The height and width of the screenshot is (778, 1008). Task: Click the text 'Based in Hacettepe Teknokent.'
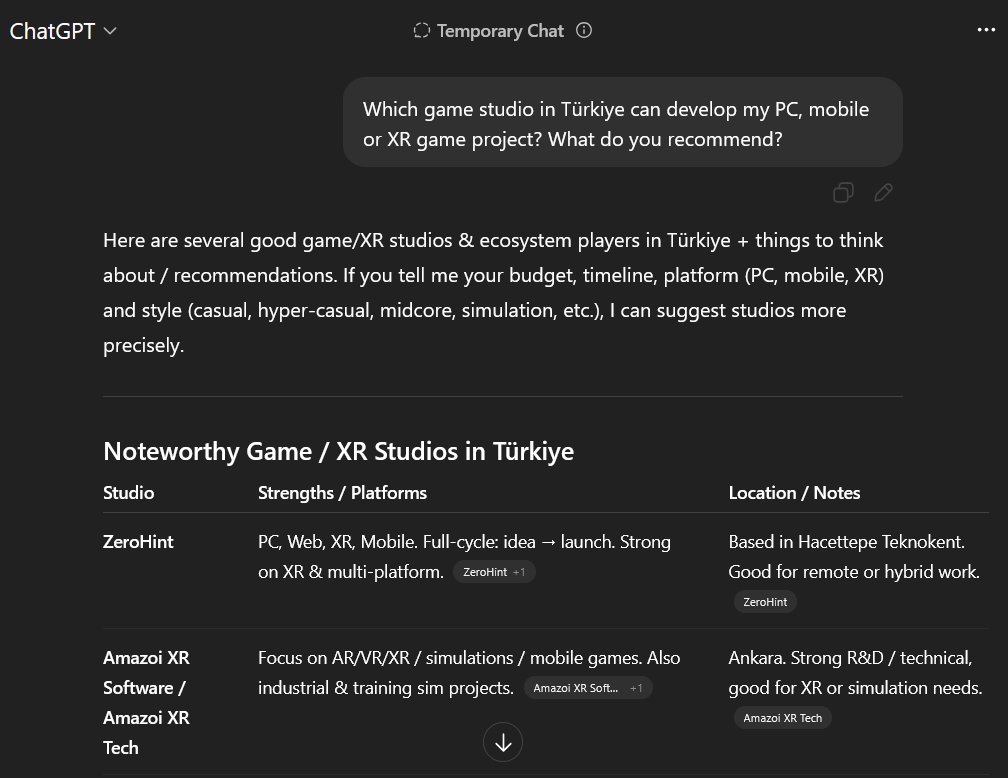click(847, 542)
